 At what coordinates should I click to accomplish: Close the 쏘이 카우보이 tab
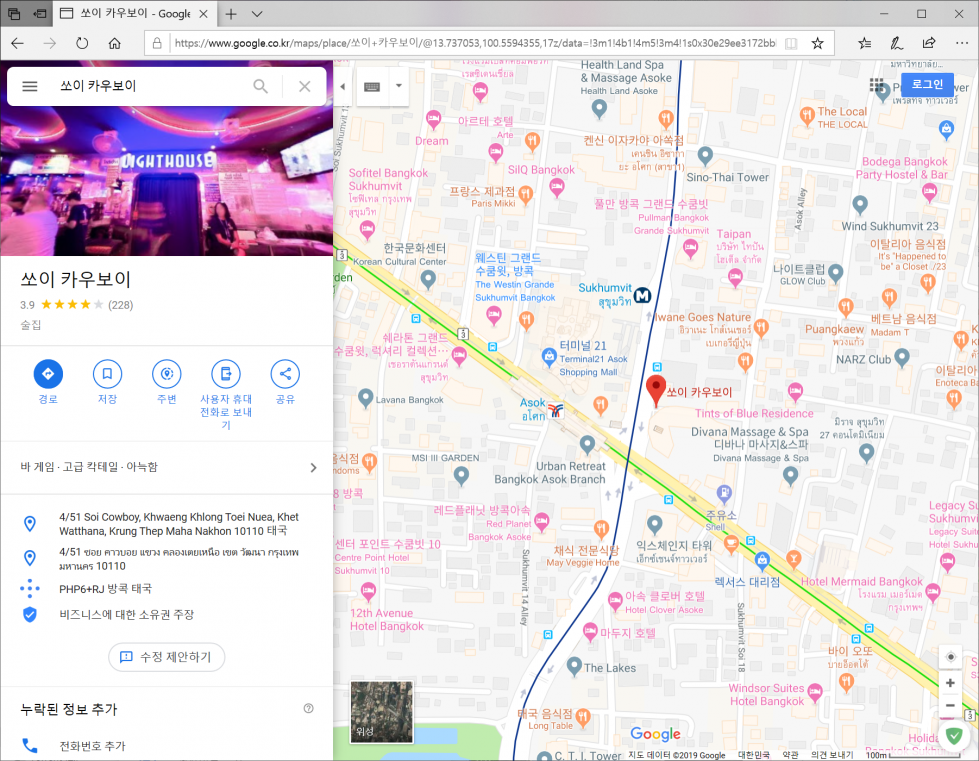coord(203,14)
